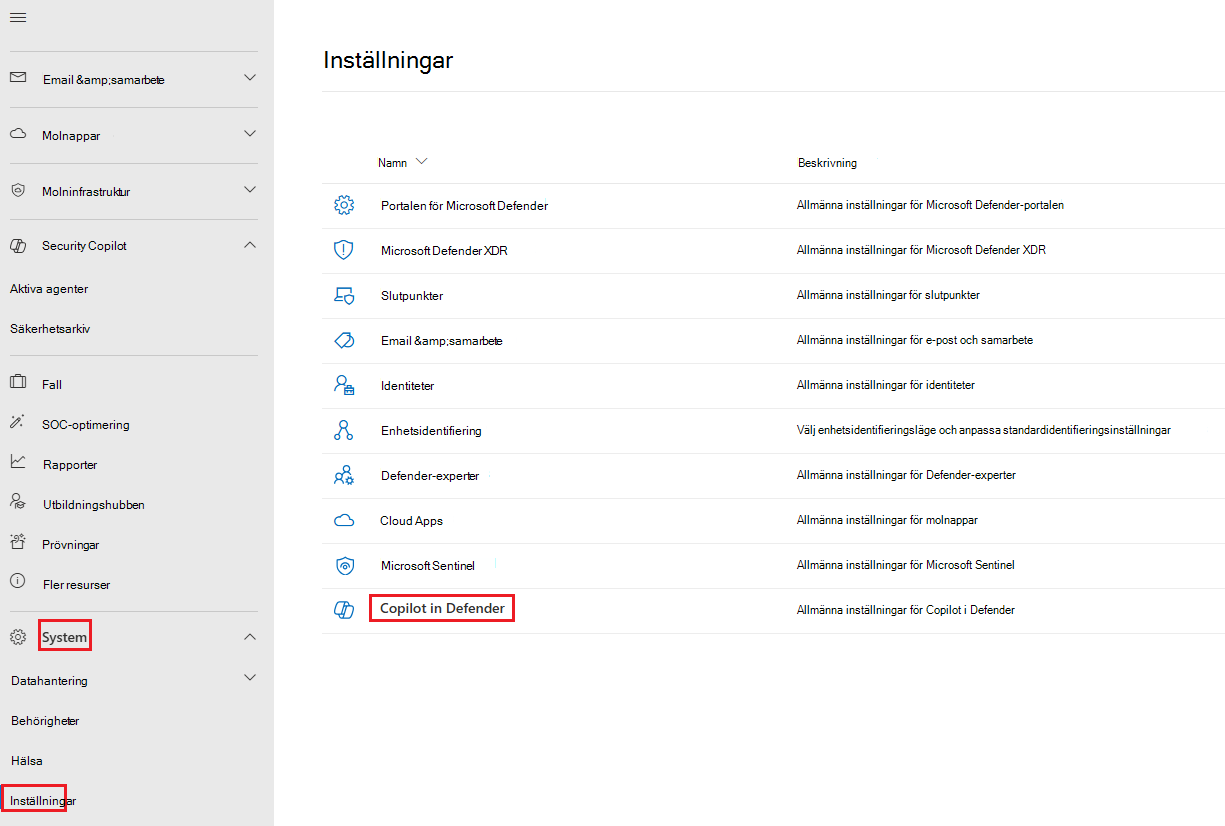1225x826 pixels.
Task: Select Inställningar in the sidebar
Action: tap(43, 801)
